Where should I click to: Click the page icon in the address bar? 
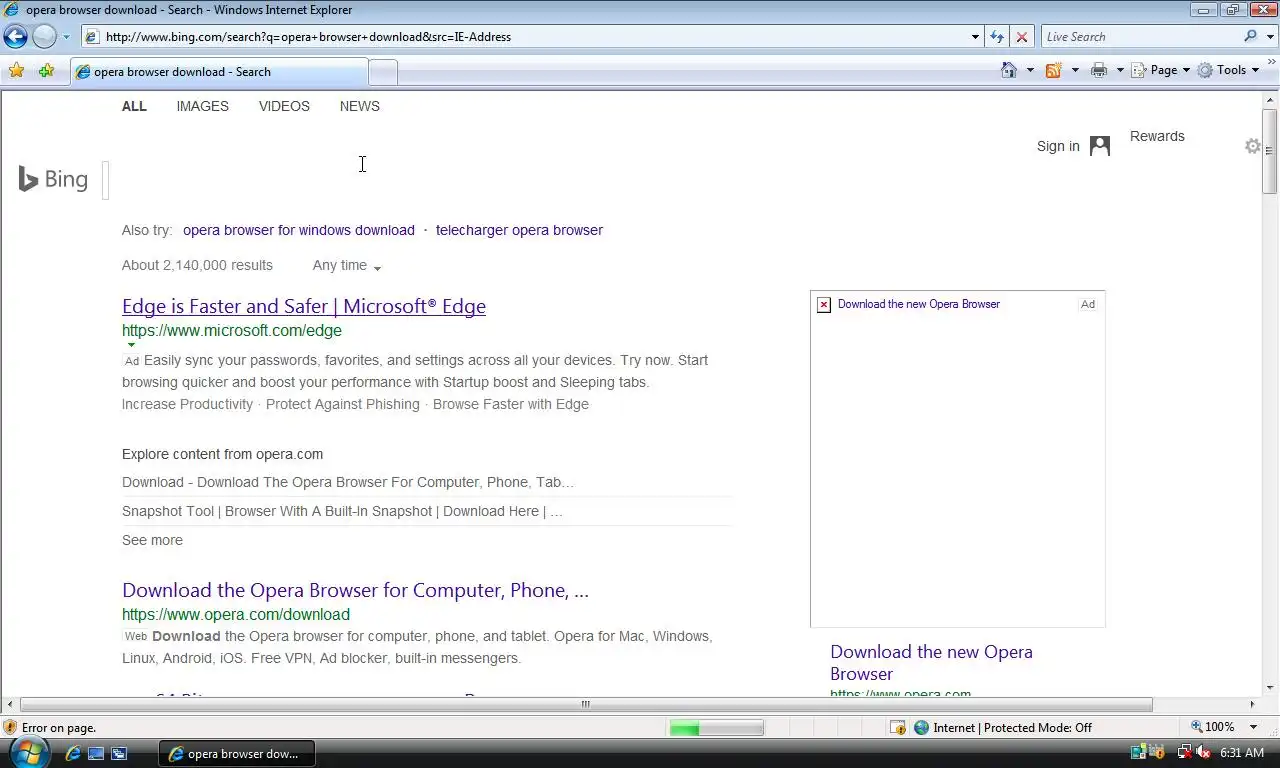coord(92,37)
